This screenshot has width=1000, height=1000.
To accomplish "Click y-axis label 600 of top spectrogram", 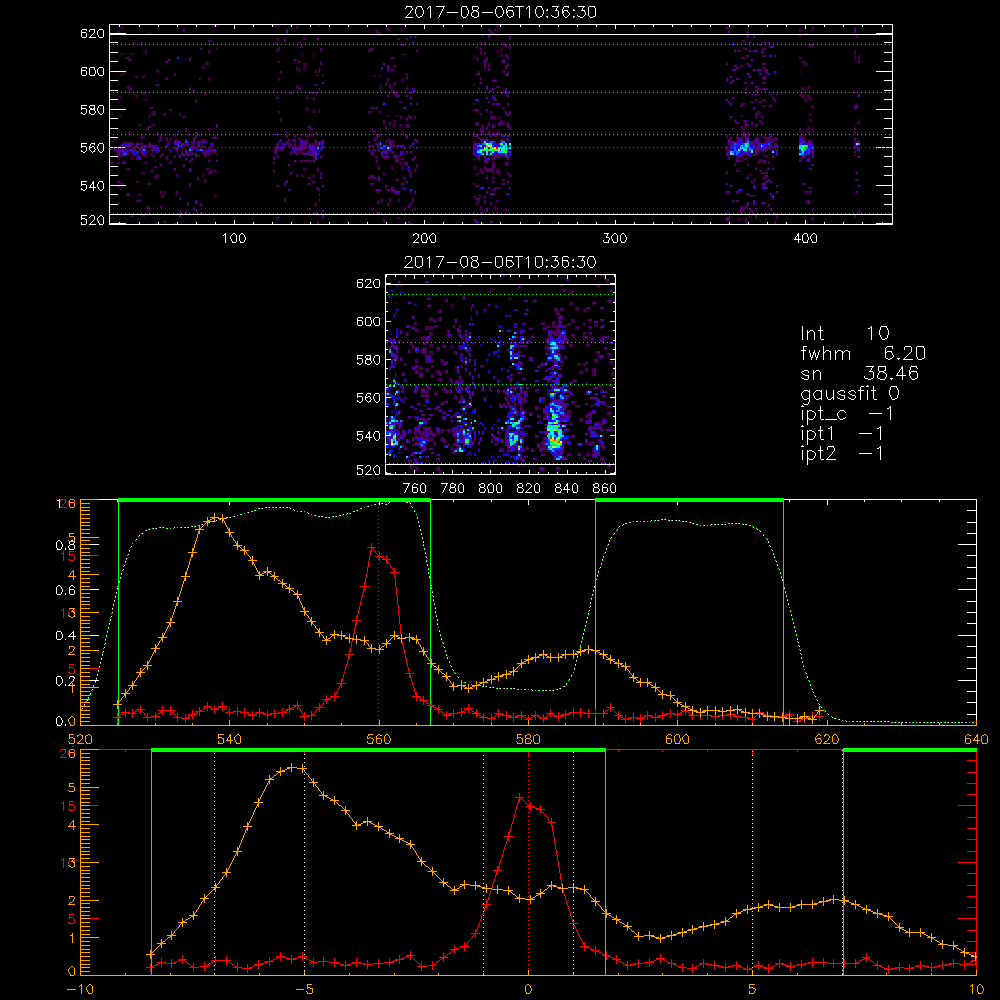I will coord(92,71).
